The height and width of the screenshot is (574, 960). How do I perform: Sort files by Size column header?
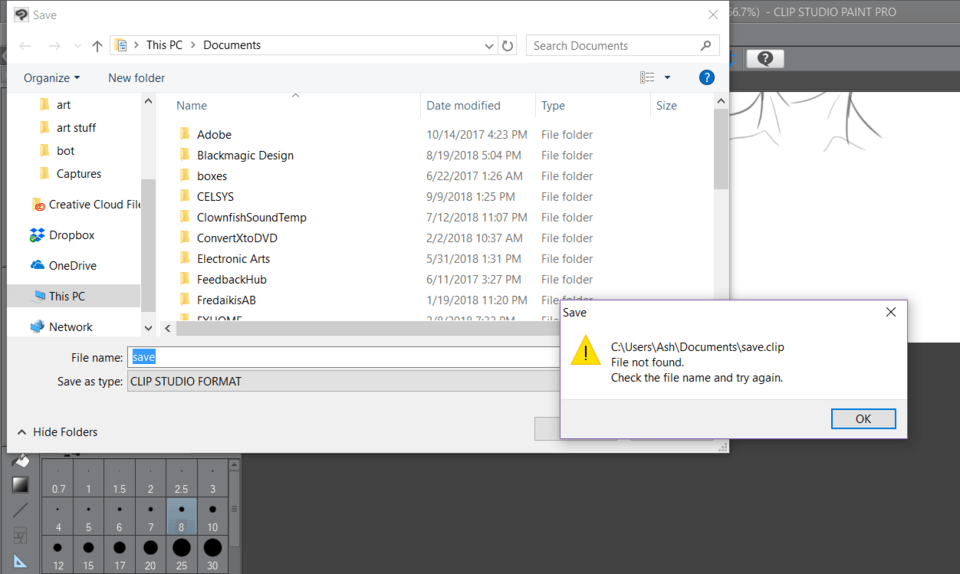tap(666, 105)
